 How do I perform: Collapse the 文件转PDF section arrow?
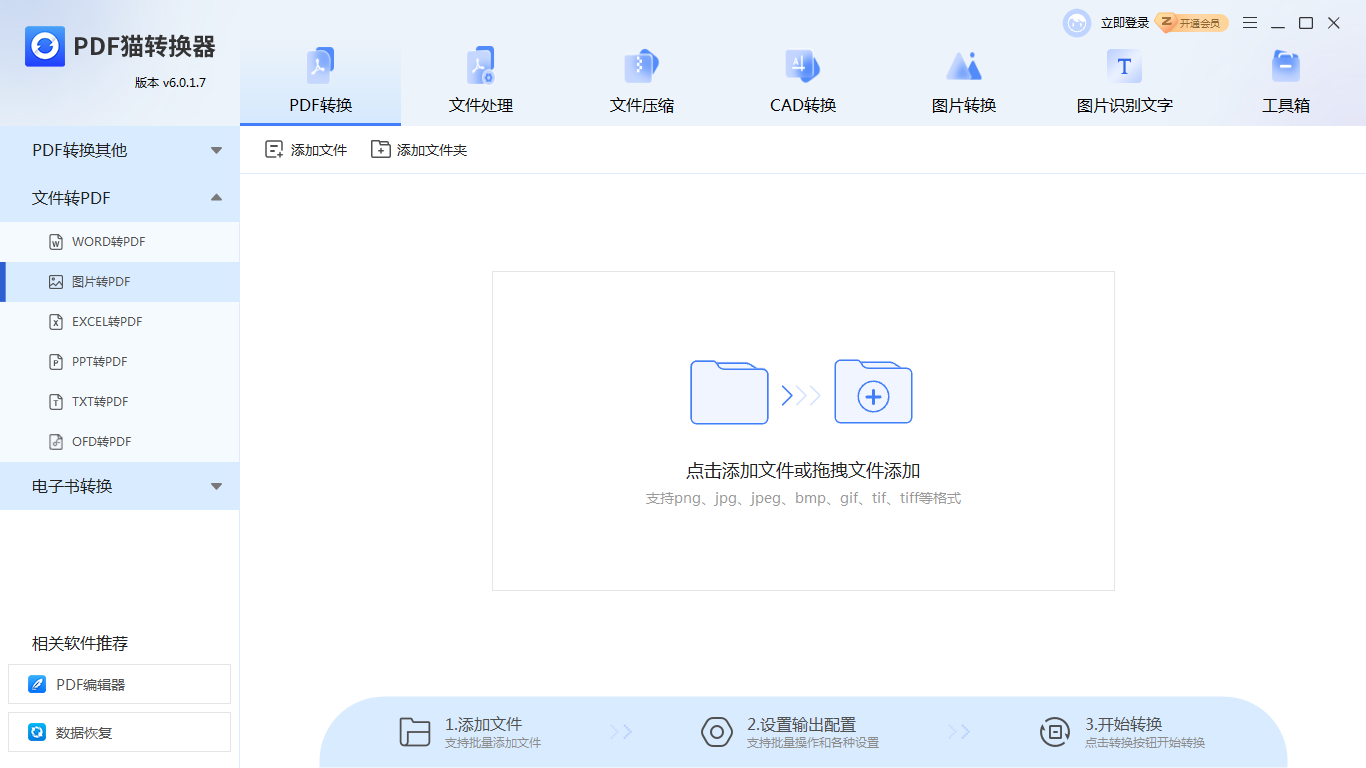[x=216, y=198]
